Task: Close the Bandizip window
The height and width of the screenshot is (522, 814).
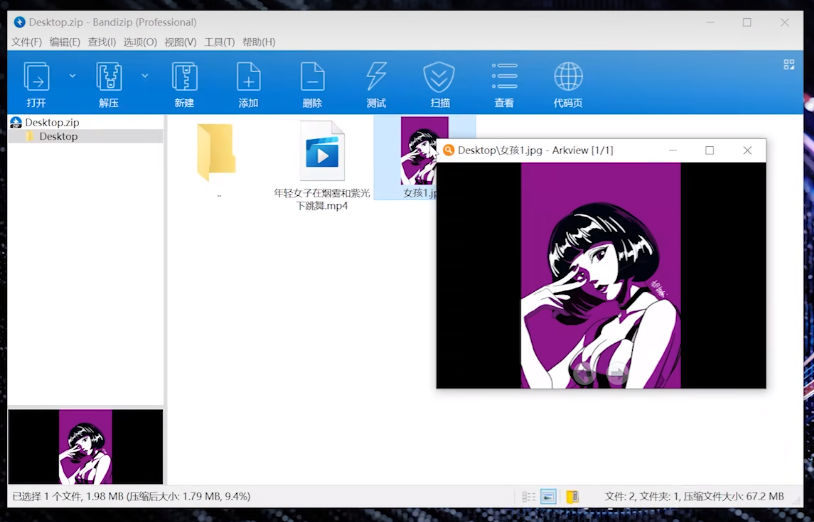Action: (x=784, y=22)
